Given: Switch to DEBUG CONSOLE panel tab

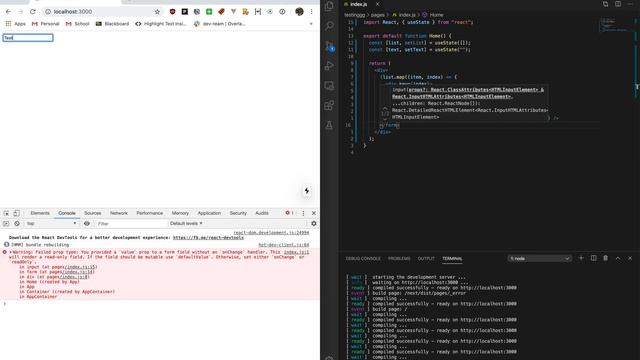Looking at the screenshot, I should point(363,259).
